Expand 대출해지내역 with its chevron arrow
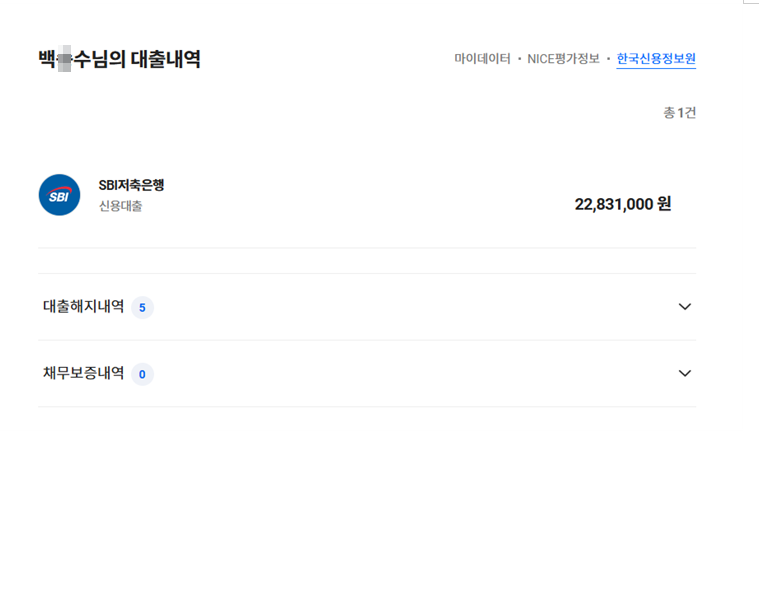759x607 pixels. (x=684, y=306)
